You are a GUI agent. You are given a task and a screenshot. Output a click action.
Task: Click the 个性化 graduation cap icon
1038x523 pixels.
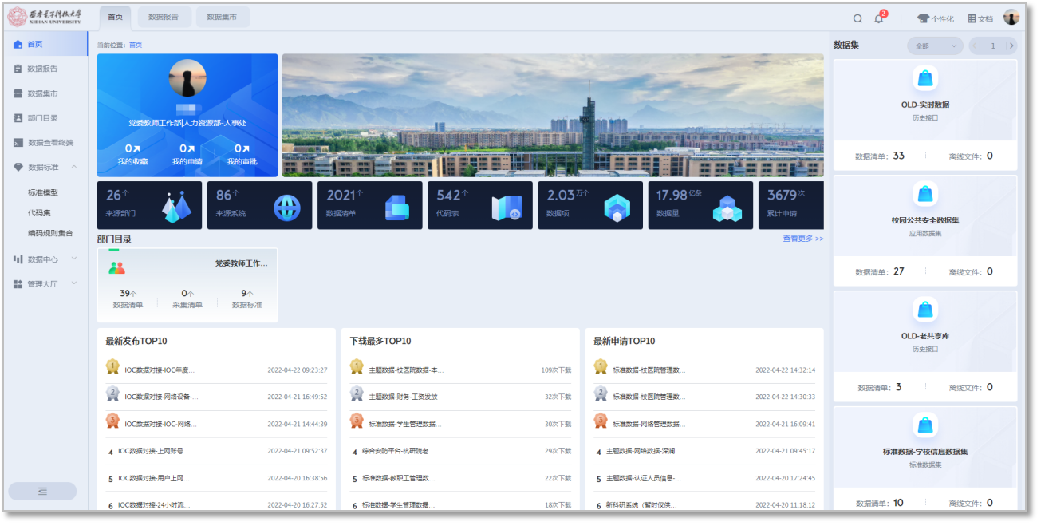tap(923, 19)
